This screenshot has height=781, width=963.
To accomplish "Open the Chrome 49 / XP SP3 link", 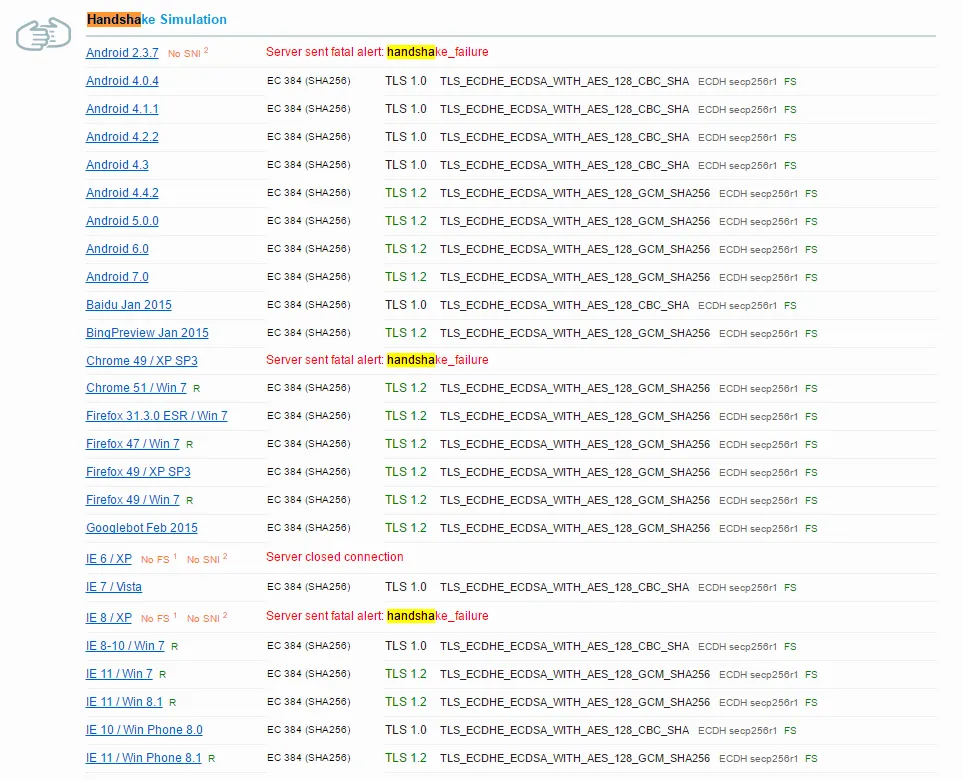I will point(142,361).
